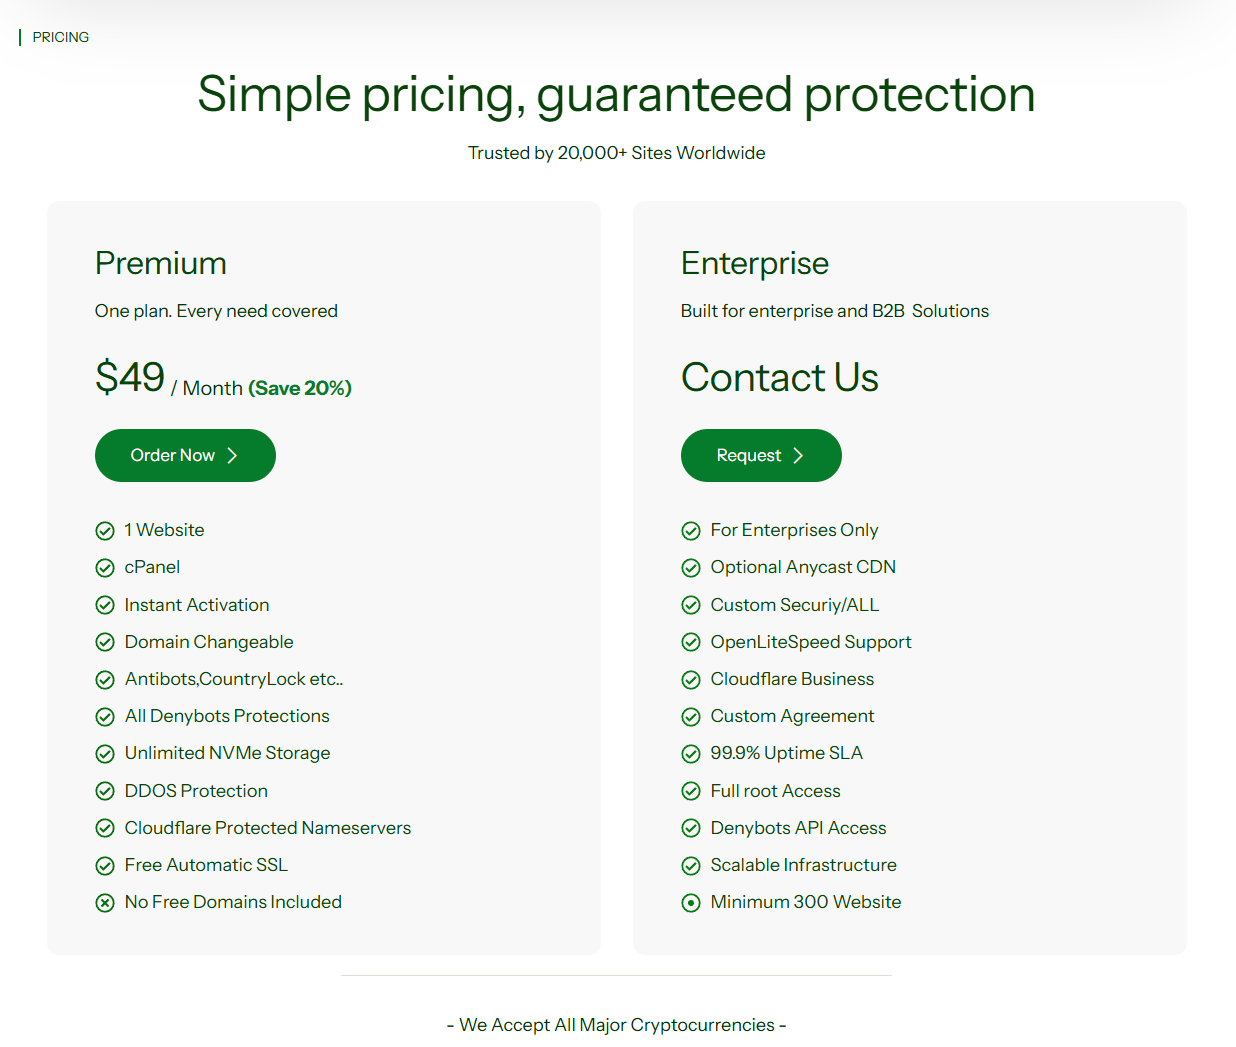Select the Premium plan heading
The image size is (1236, 1047).
161,263
